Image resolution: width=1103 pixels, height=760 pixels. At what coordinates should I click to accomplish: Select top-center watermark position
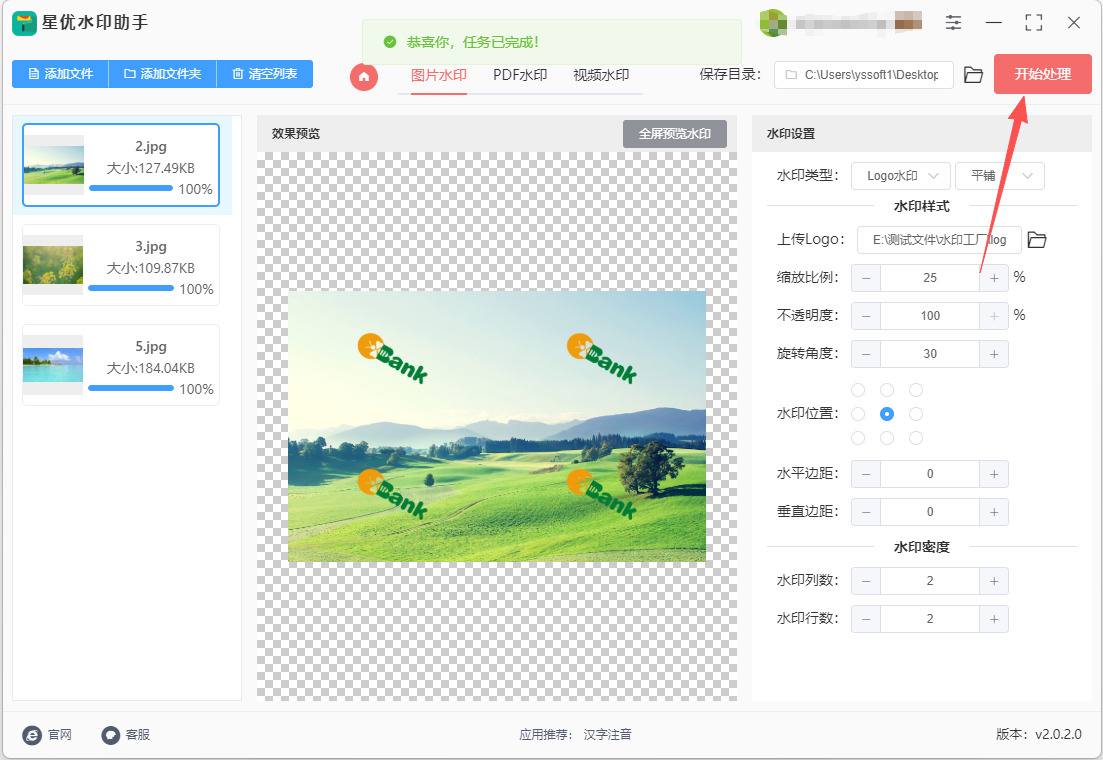point(887,390)
